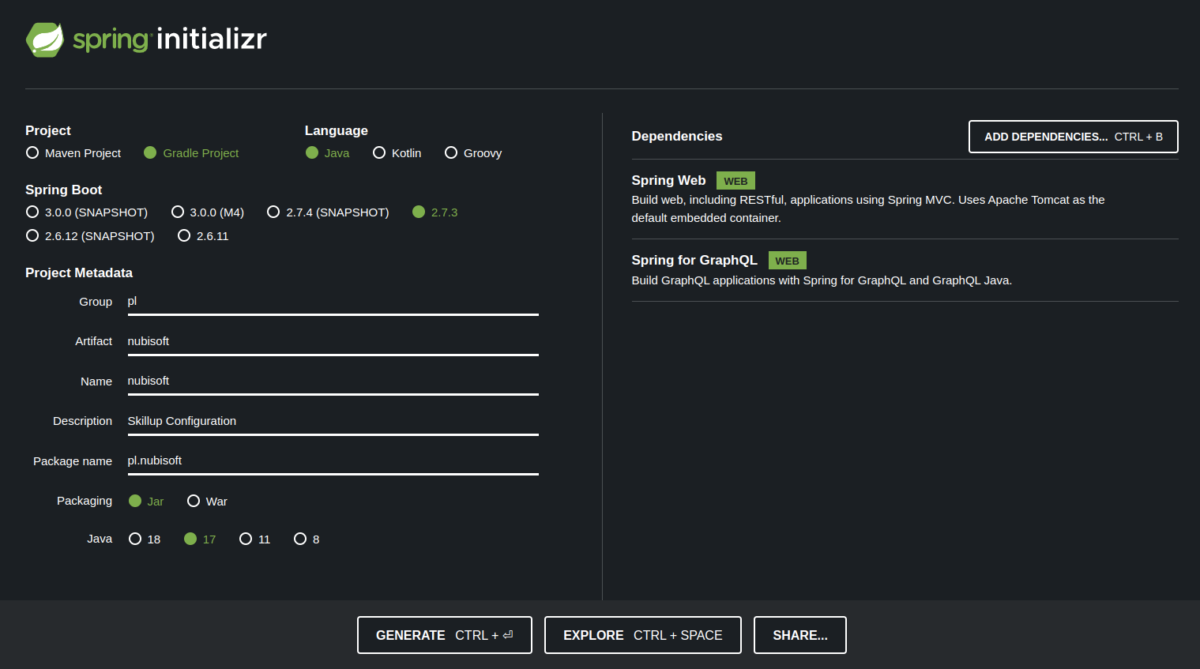Choose Kotlin as the language
This screenshot has width=1200, height=669.
click(x=380, y=153)
